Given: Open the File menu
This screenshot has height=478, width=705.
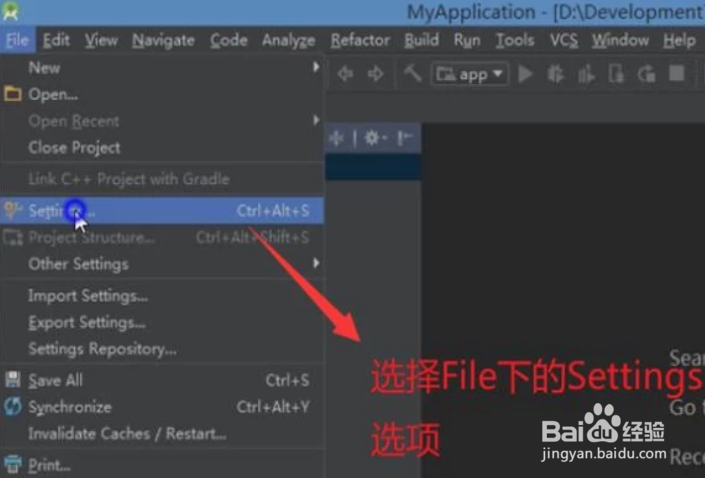Looking at the screenshot, I should tap(17, 40).
